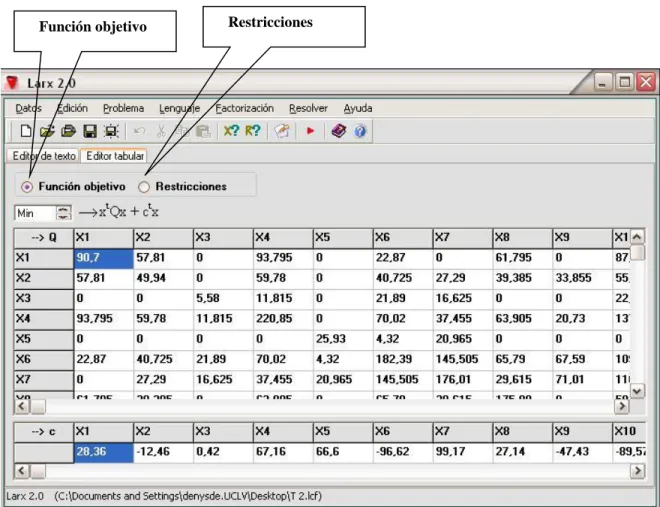The height and width of the screenshot is (507, 660).
Task: Switch to Editor de texto tab
Action: click(x=44, y=156)
